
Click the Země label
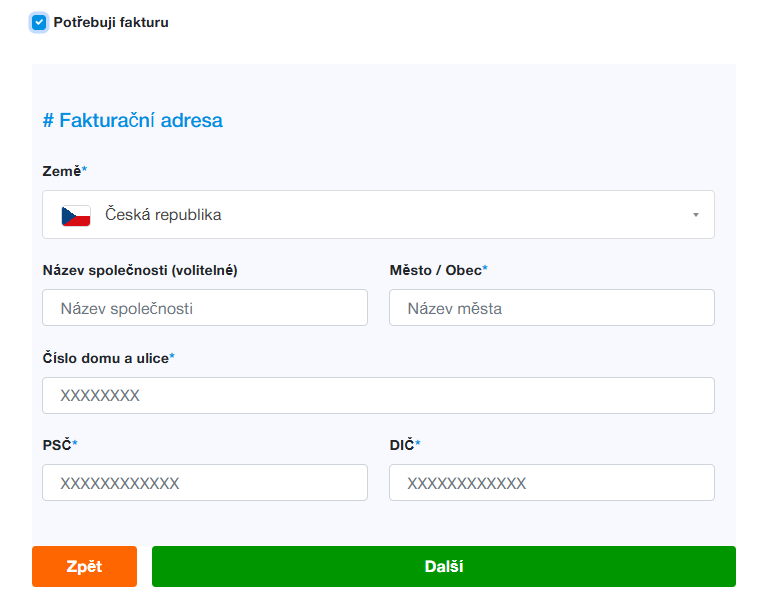pyautogui.click(x=65, y=171)
